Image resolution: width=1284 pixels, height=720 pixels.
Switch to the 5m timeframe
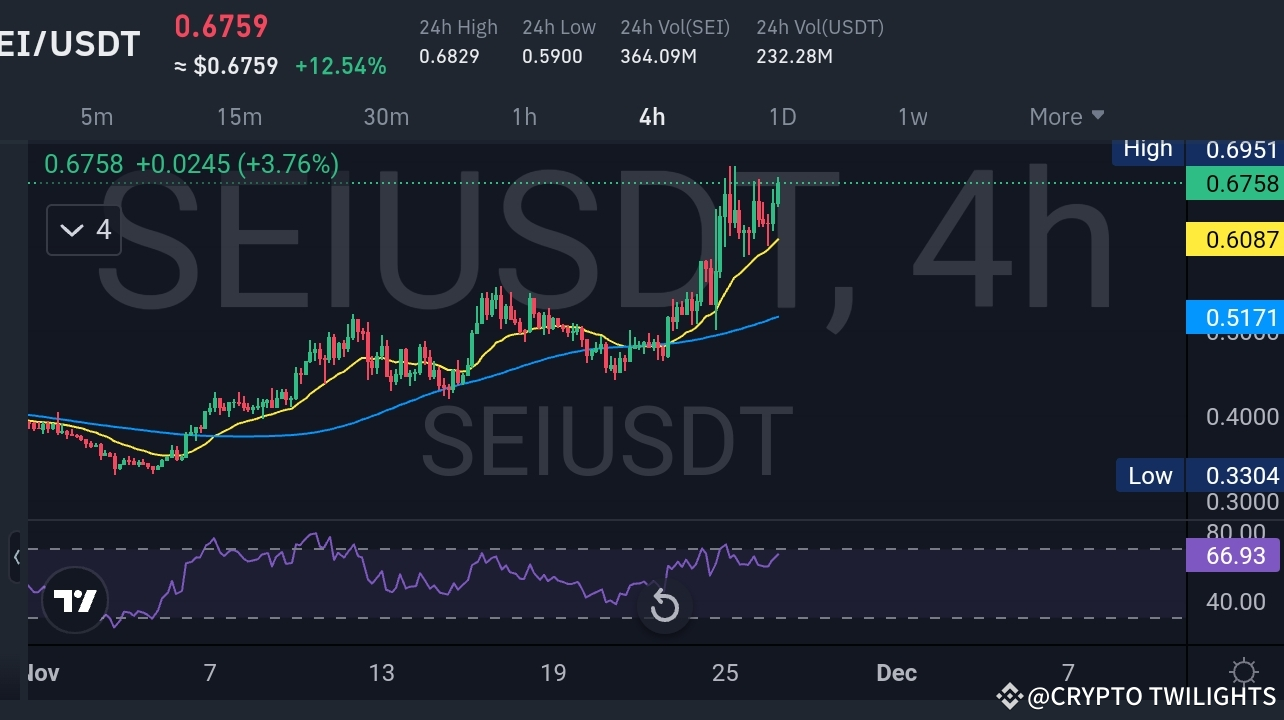coord(97,117)
